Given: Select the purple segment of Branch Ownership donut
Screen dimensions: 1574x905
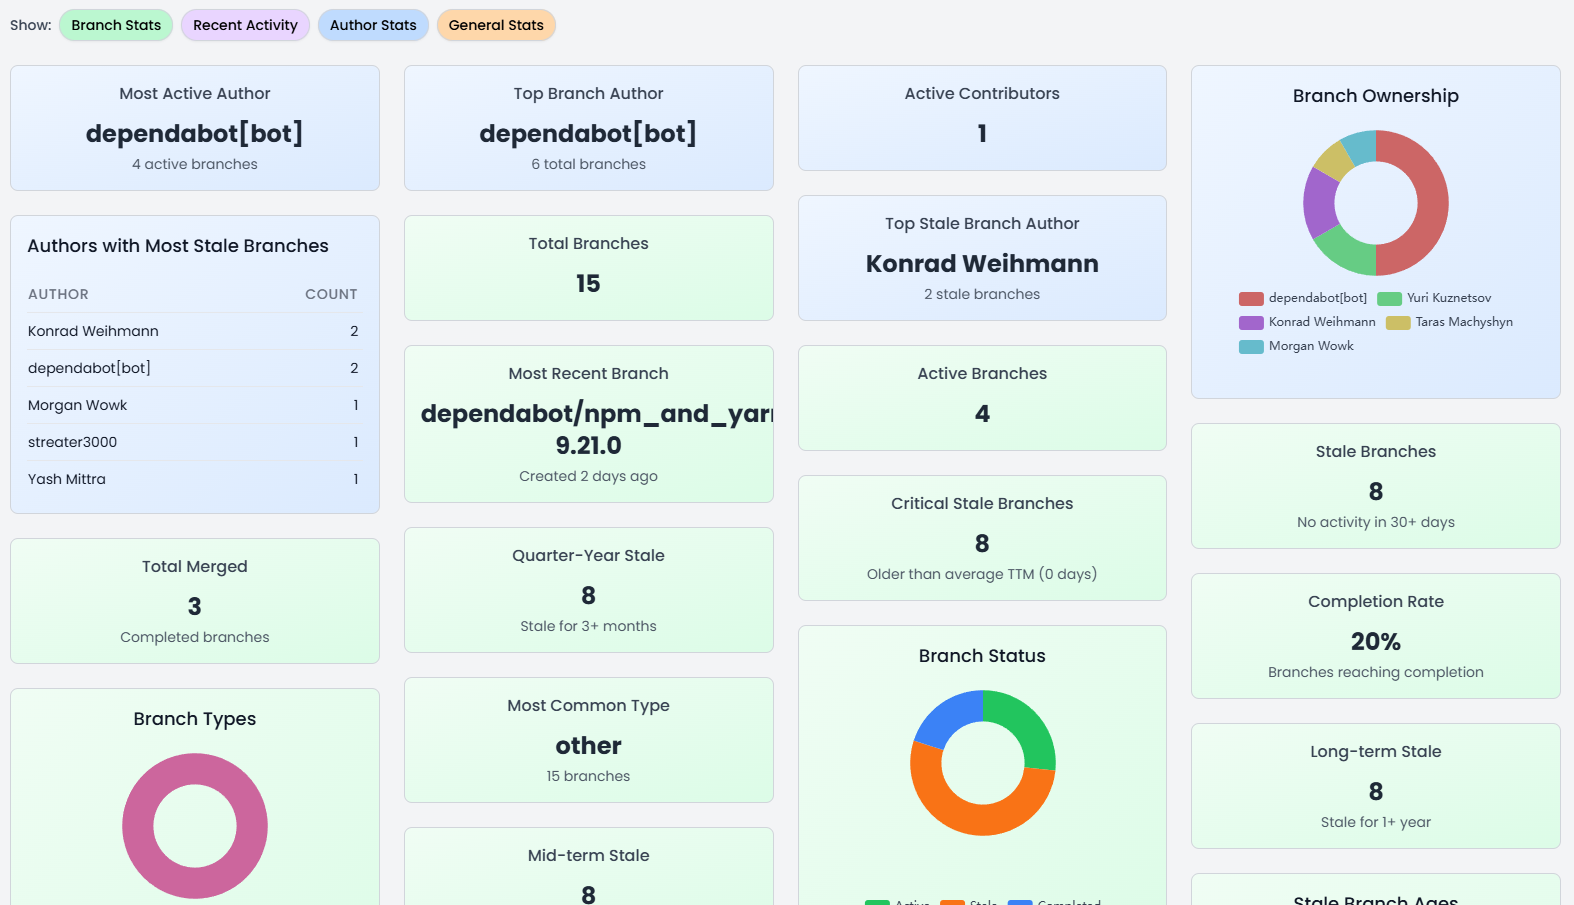Looking at the screenshot, I should pos(1319,203).
